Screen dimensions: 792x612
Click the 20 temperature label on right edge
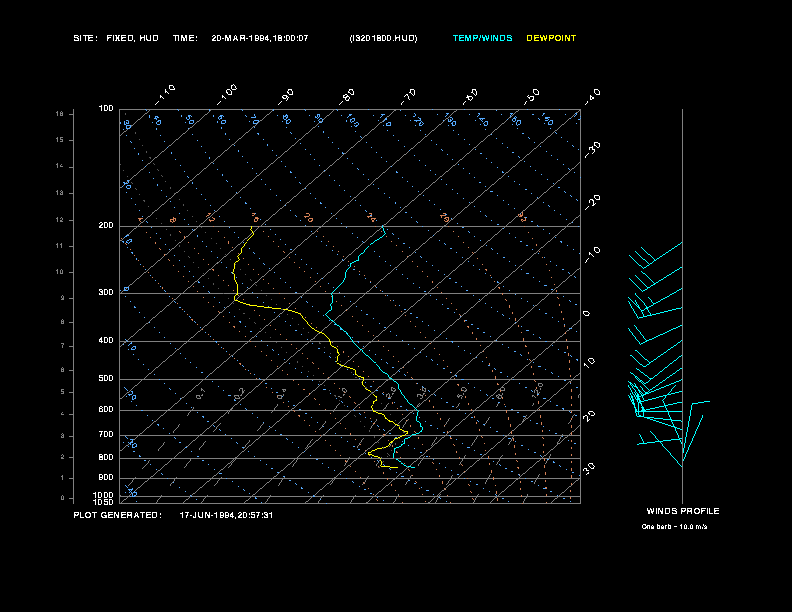tap(589, 416)
